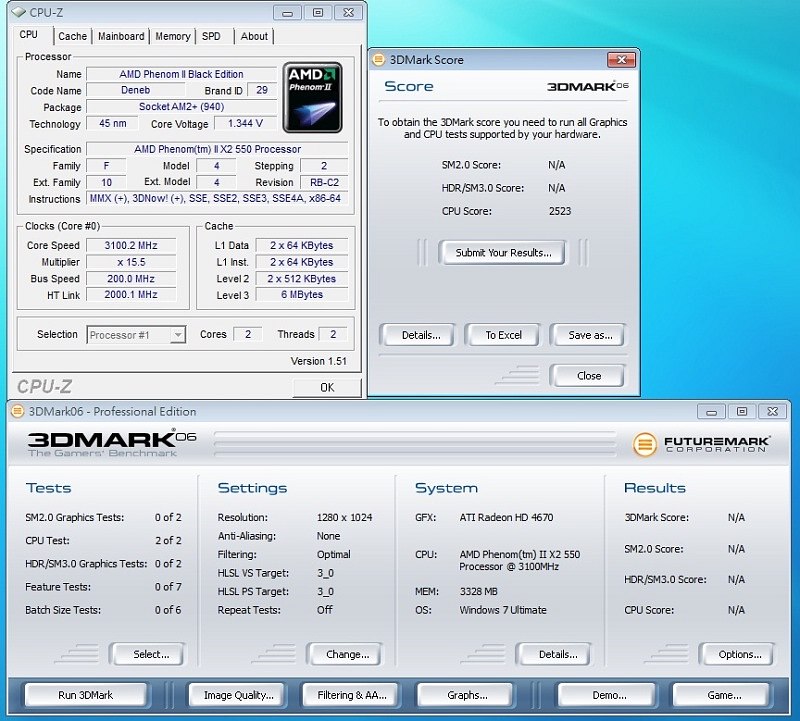800x721 pixels.
Task: Click the Instructions field listing MMX, SSE
Action: pyautogui.click(x=217, y=198)
